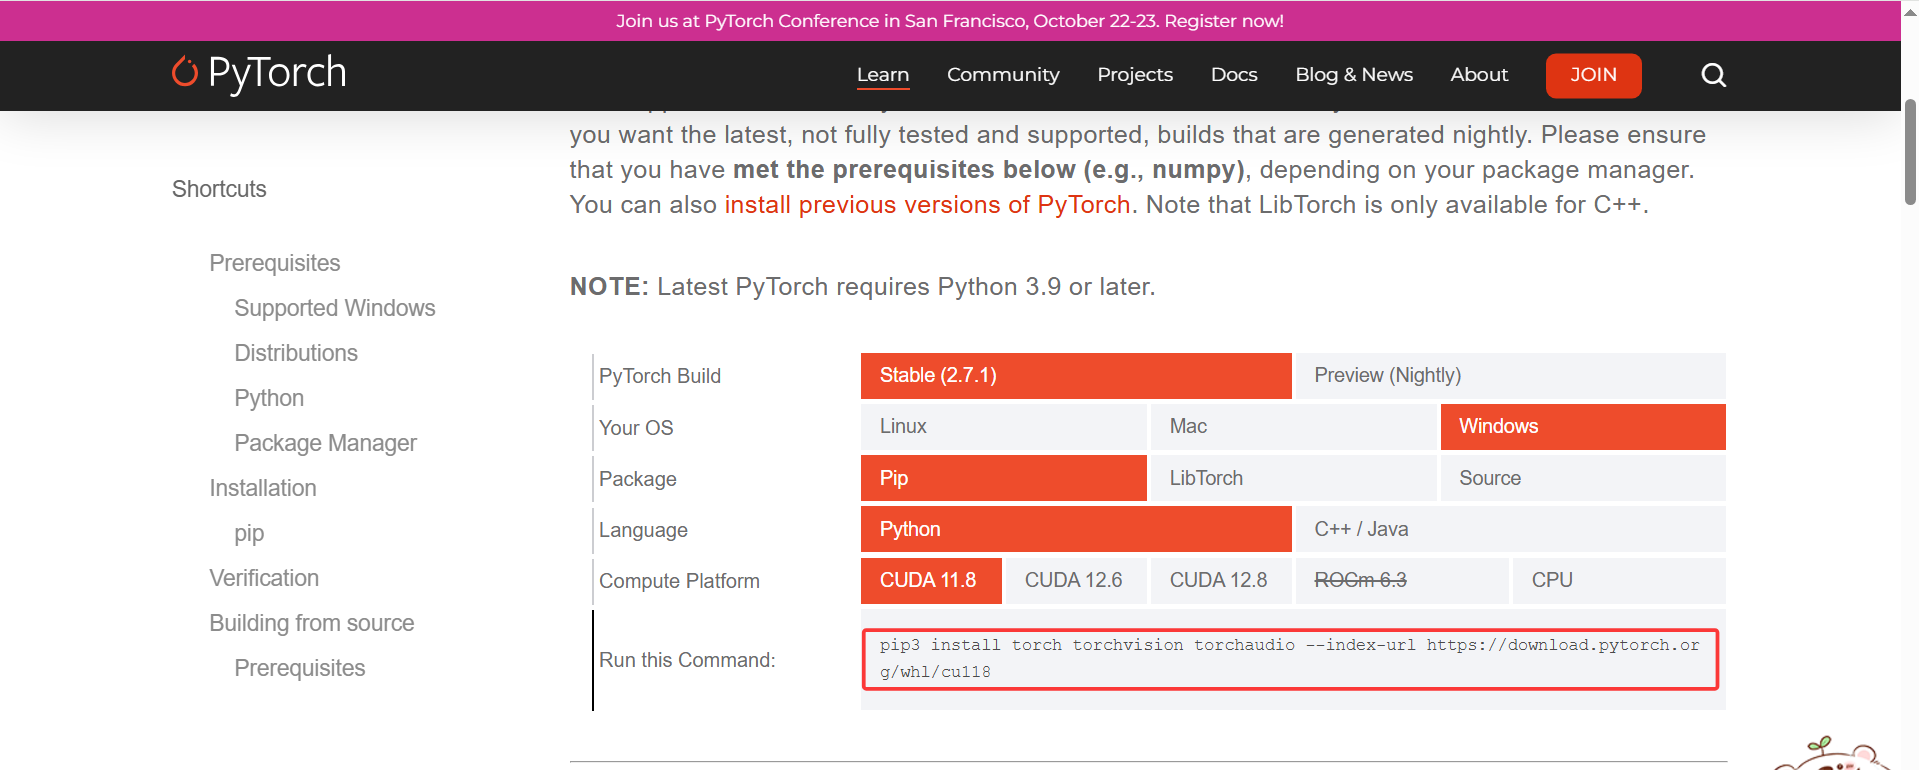1919x770 pixels.
Task: Choose Linux as your OS
Action: point(1003,427)
